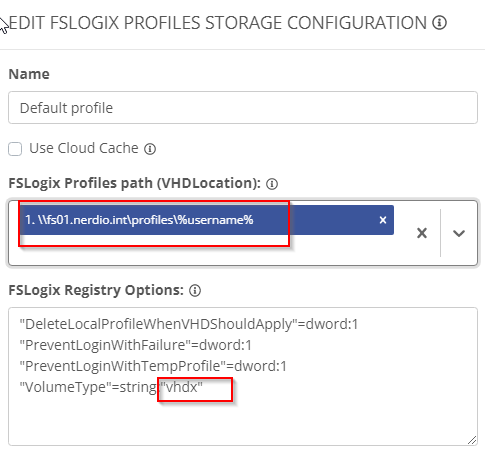
Task: Click the vhdx value in VolumeType line
Action: tap(181, 387)
